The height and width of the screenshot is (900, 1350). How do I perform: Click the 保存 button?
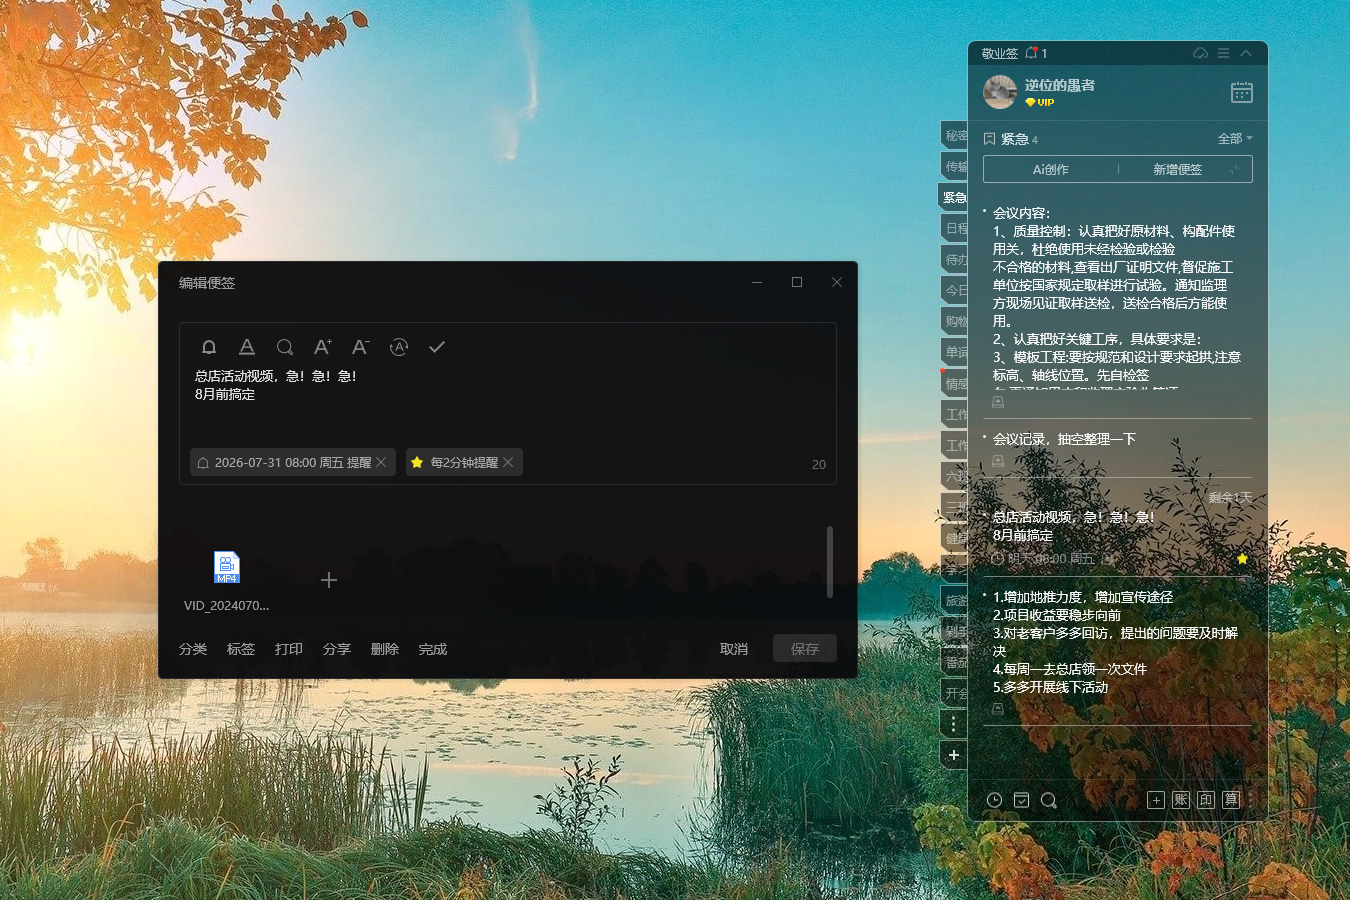[x=805, y=649]
